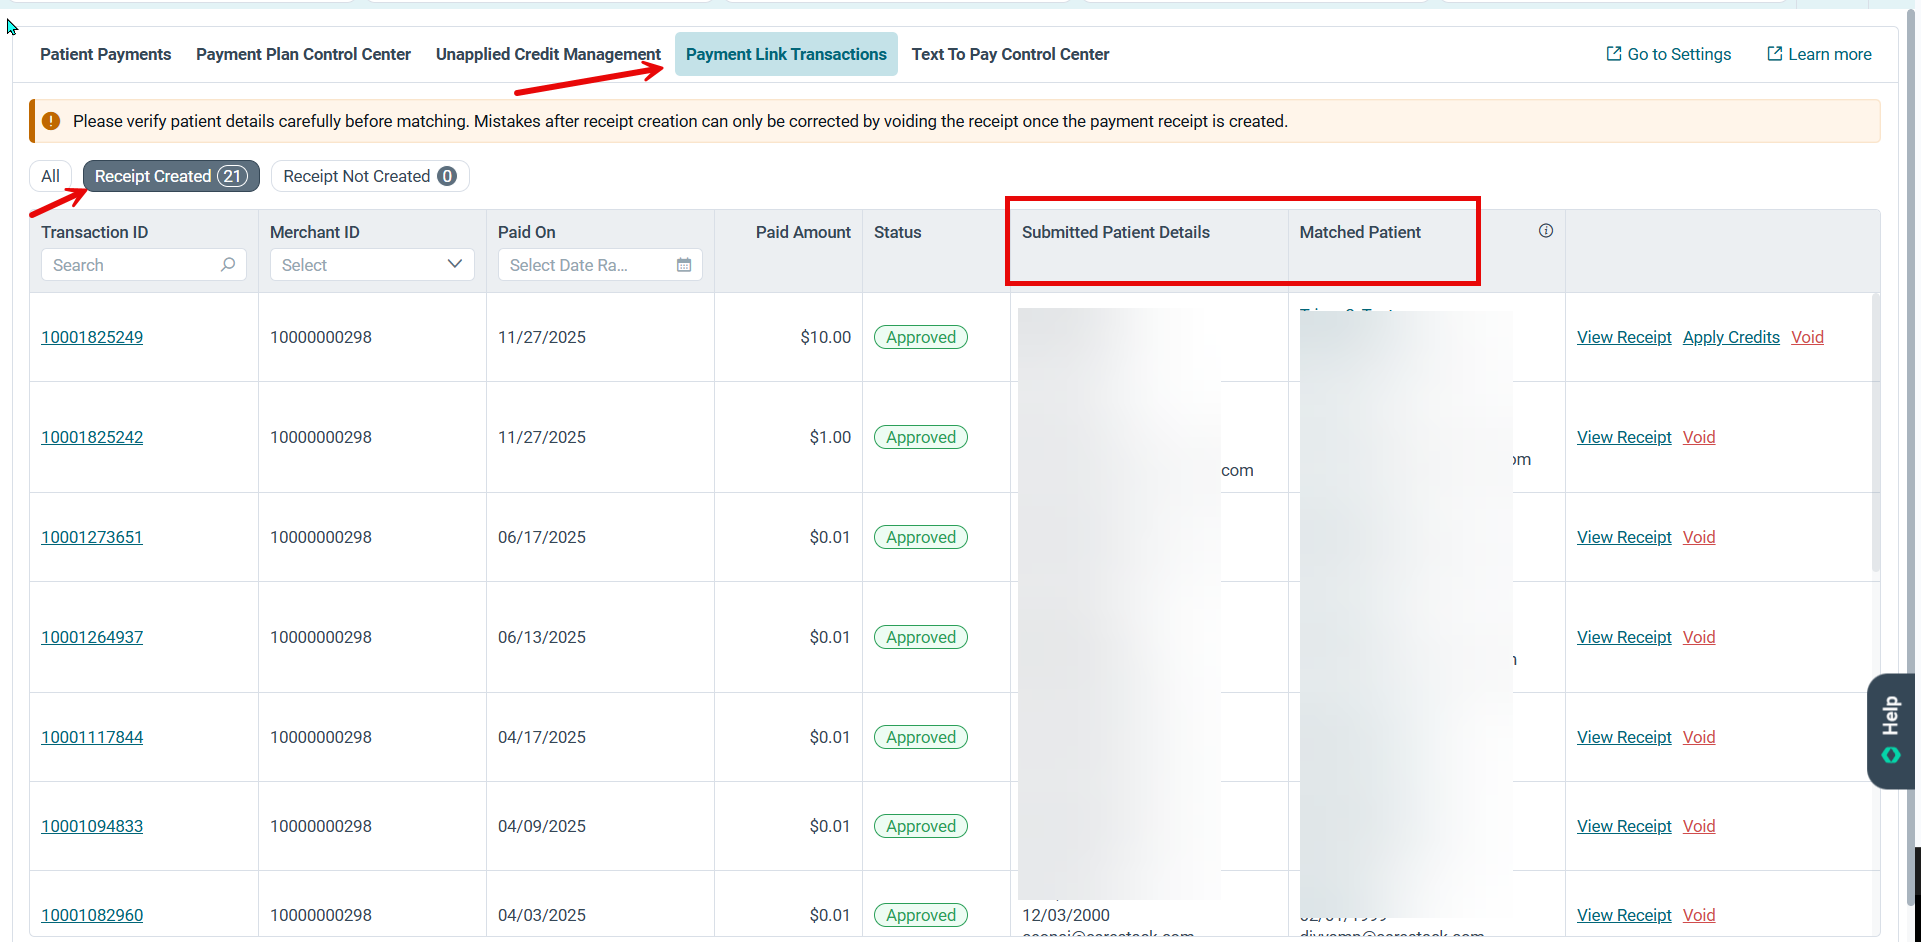Open Text To Pay Control Center tab

[x=1010, y=54]
